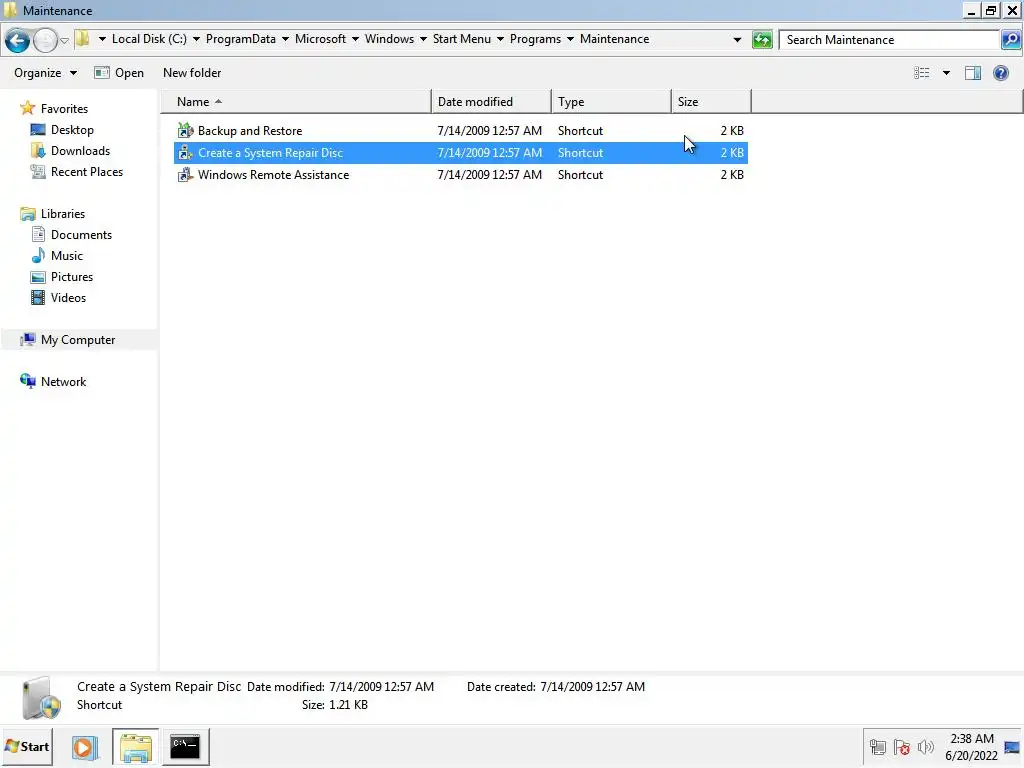Open the Action Center flag tray icon
Image resolution: width=1024 pixels, height=768 pixels.
coord(901,746)
